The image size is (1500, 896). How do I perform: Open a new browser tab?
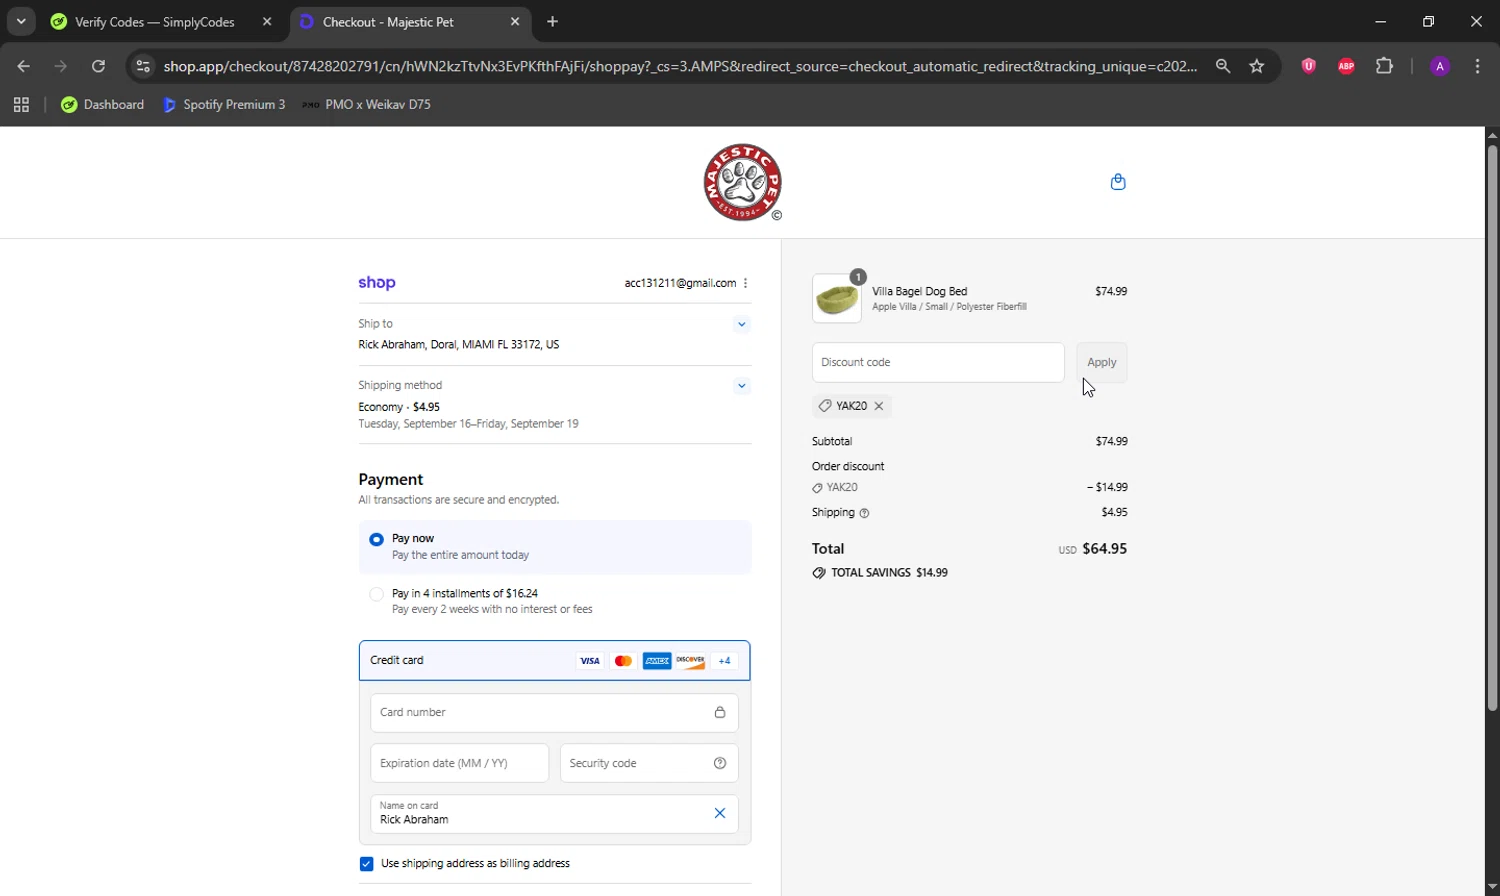[553, 21]
